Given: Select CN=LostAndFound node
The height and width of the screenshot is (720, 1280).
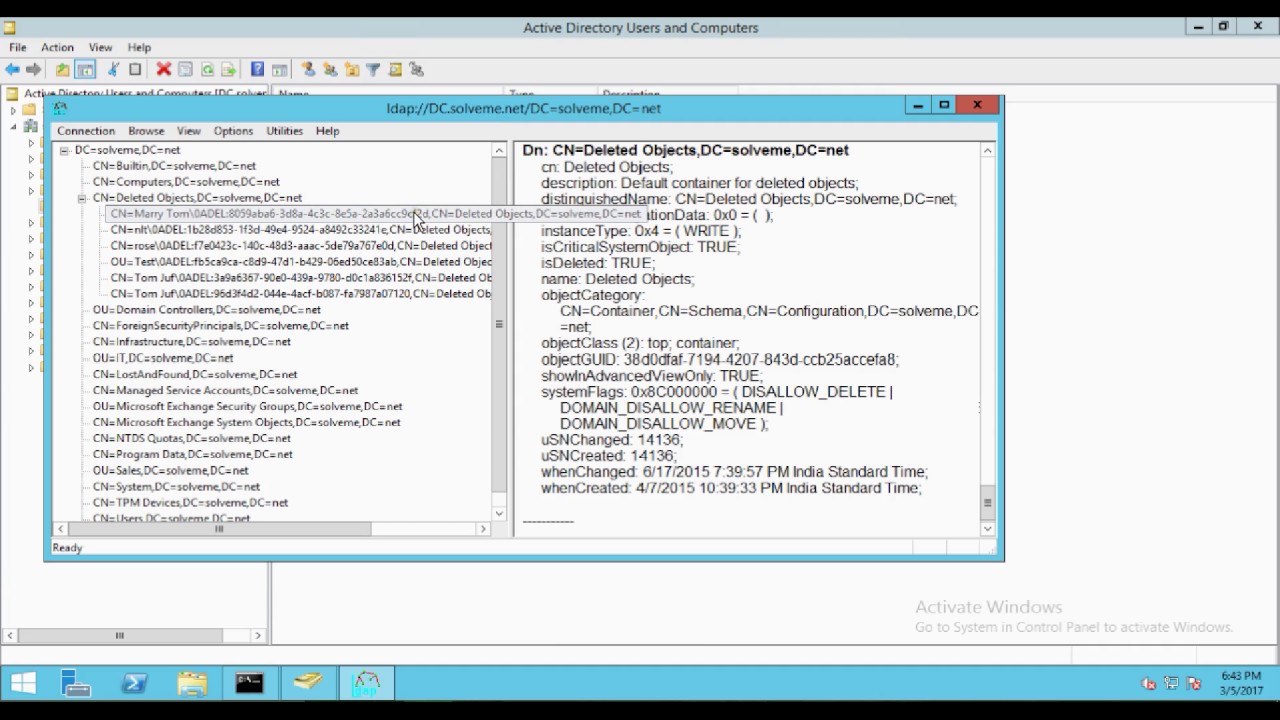Looking at the screenshot, I should pos(195,374).
